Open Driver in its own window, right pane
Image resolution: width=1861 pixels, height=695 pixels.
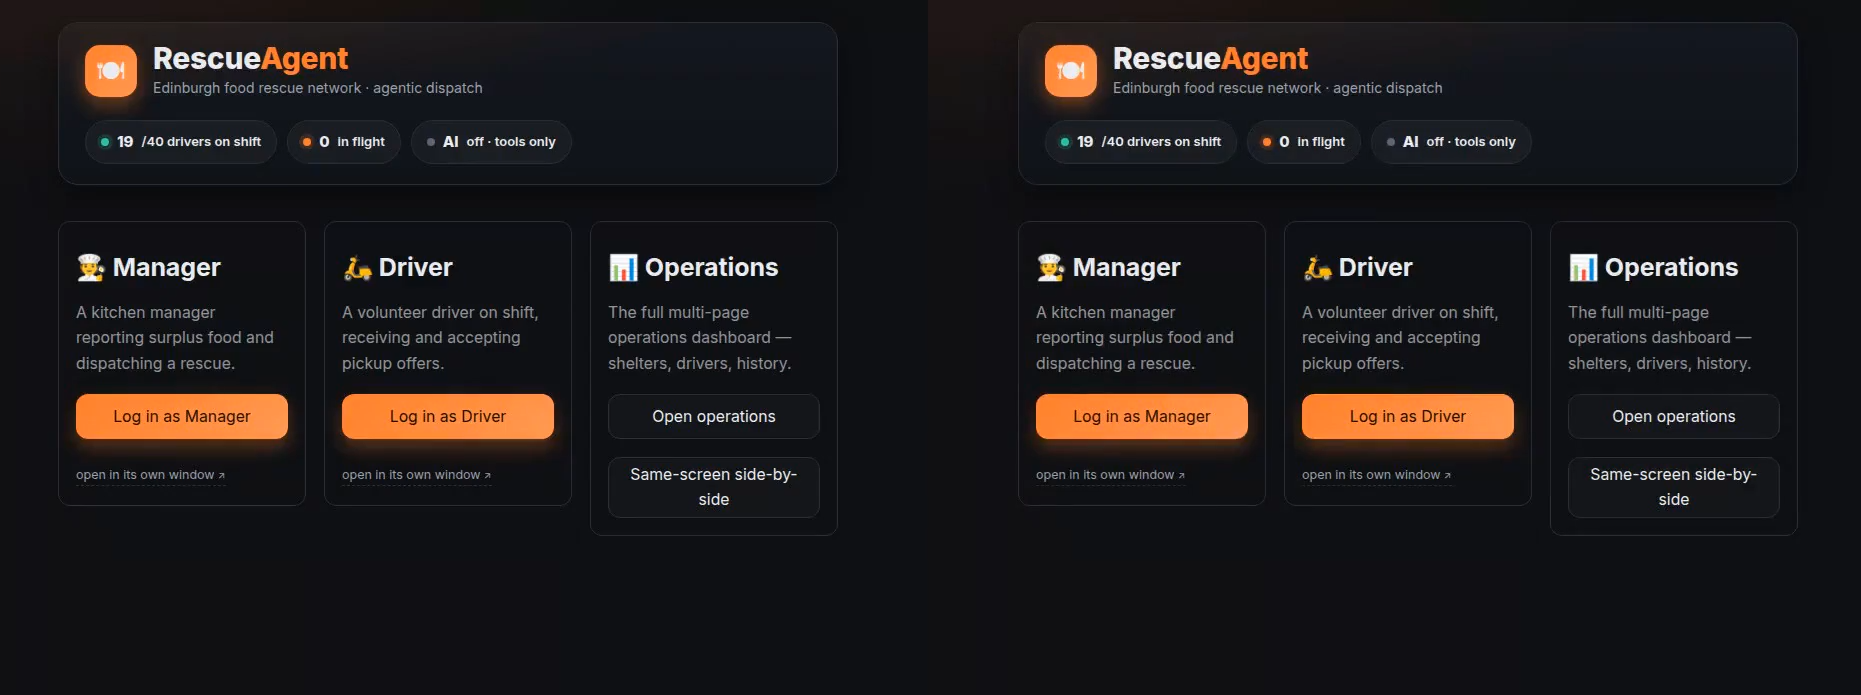(x=1376, y=475)
